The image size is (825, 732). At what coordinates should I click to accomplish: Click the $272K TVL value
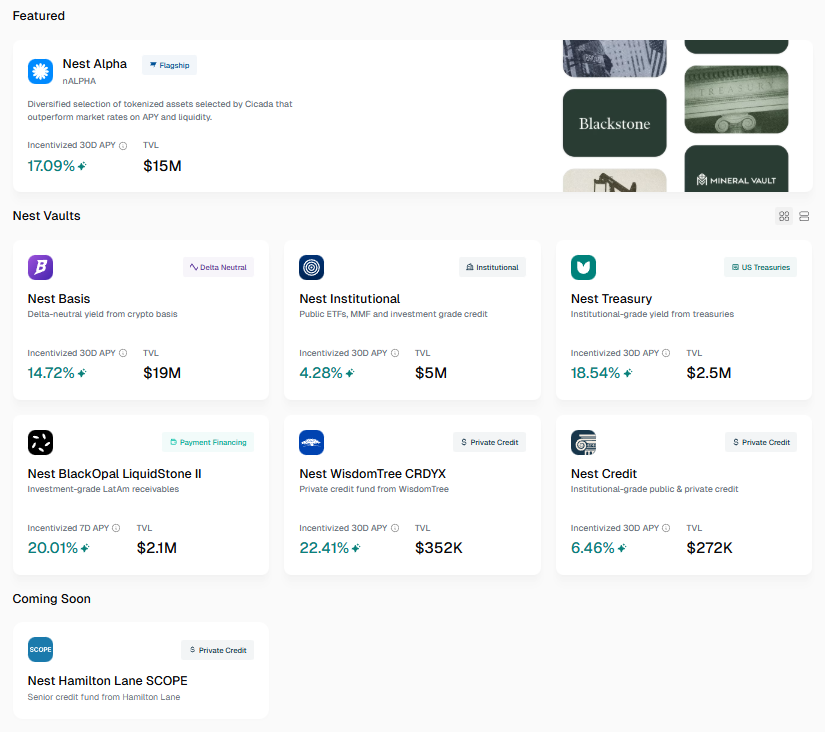point(709,548)
